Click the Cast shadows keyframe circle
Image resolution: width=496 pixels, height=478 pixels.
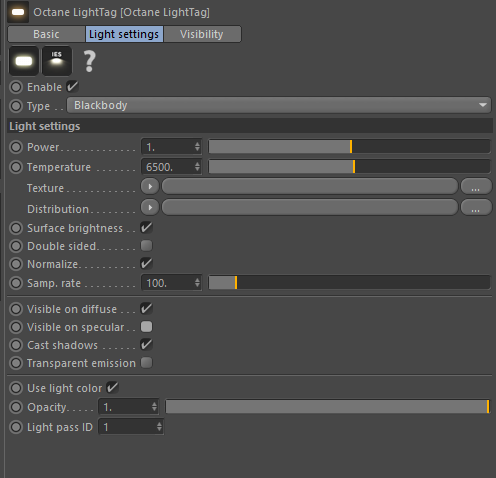(x=16, y=345)
